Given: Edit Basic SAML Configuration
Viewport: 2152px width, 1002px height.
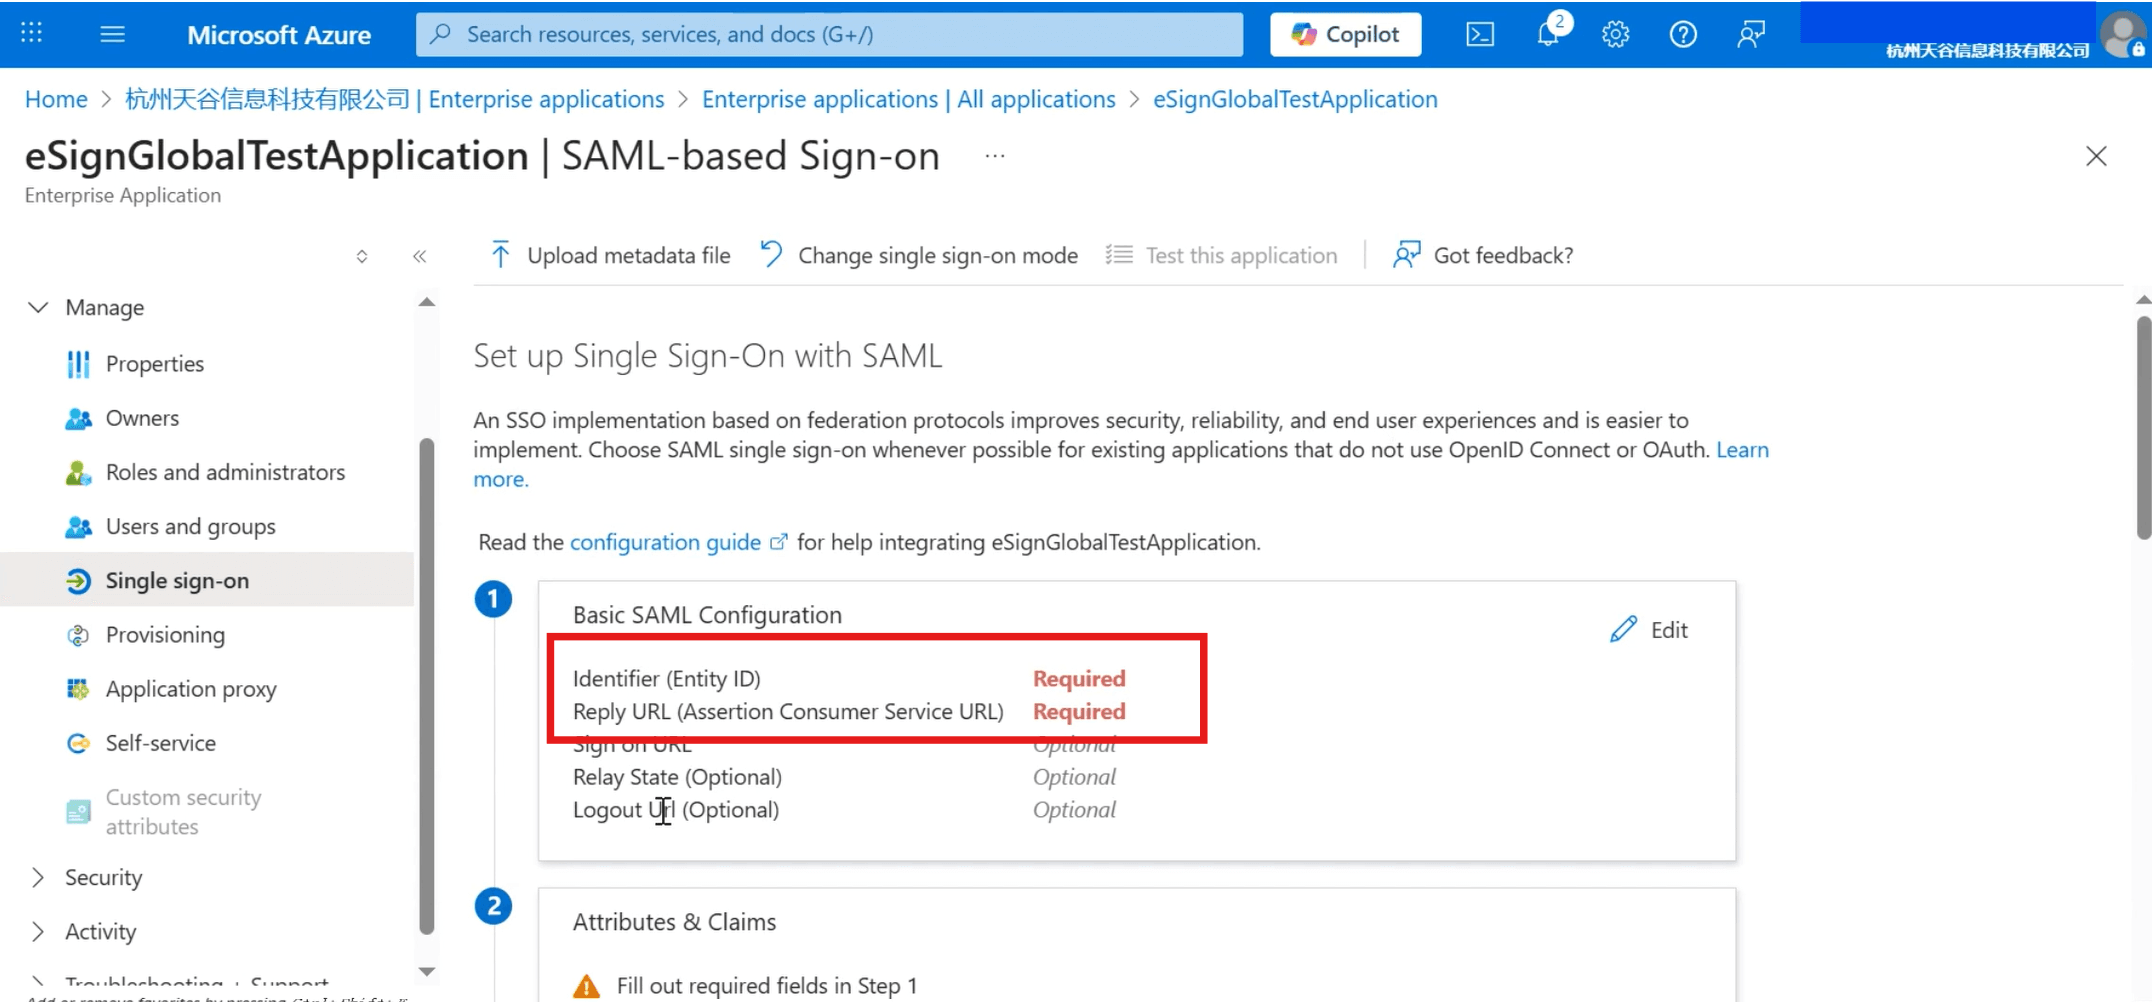Looking at the screenshot, I should point(1649,630).
